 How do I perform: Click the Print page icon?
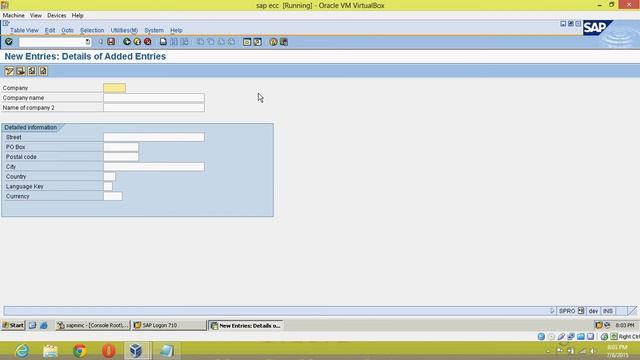point(163,42)
